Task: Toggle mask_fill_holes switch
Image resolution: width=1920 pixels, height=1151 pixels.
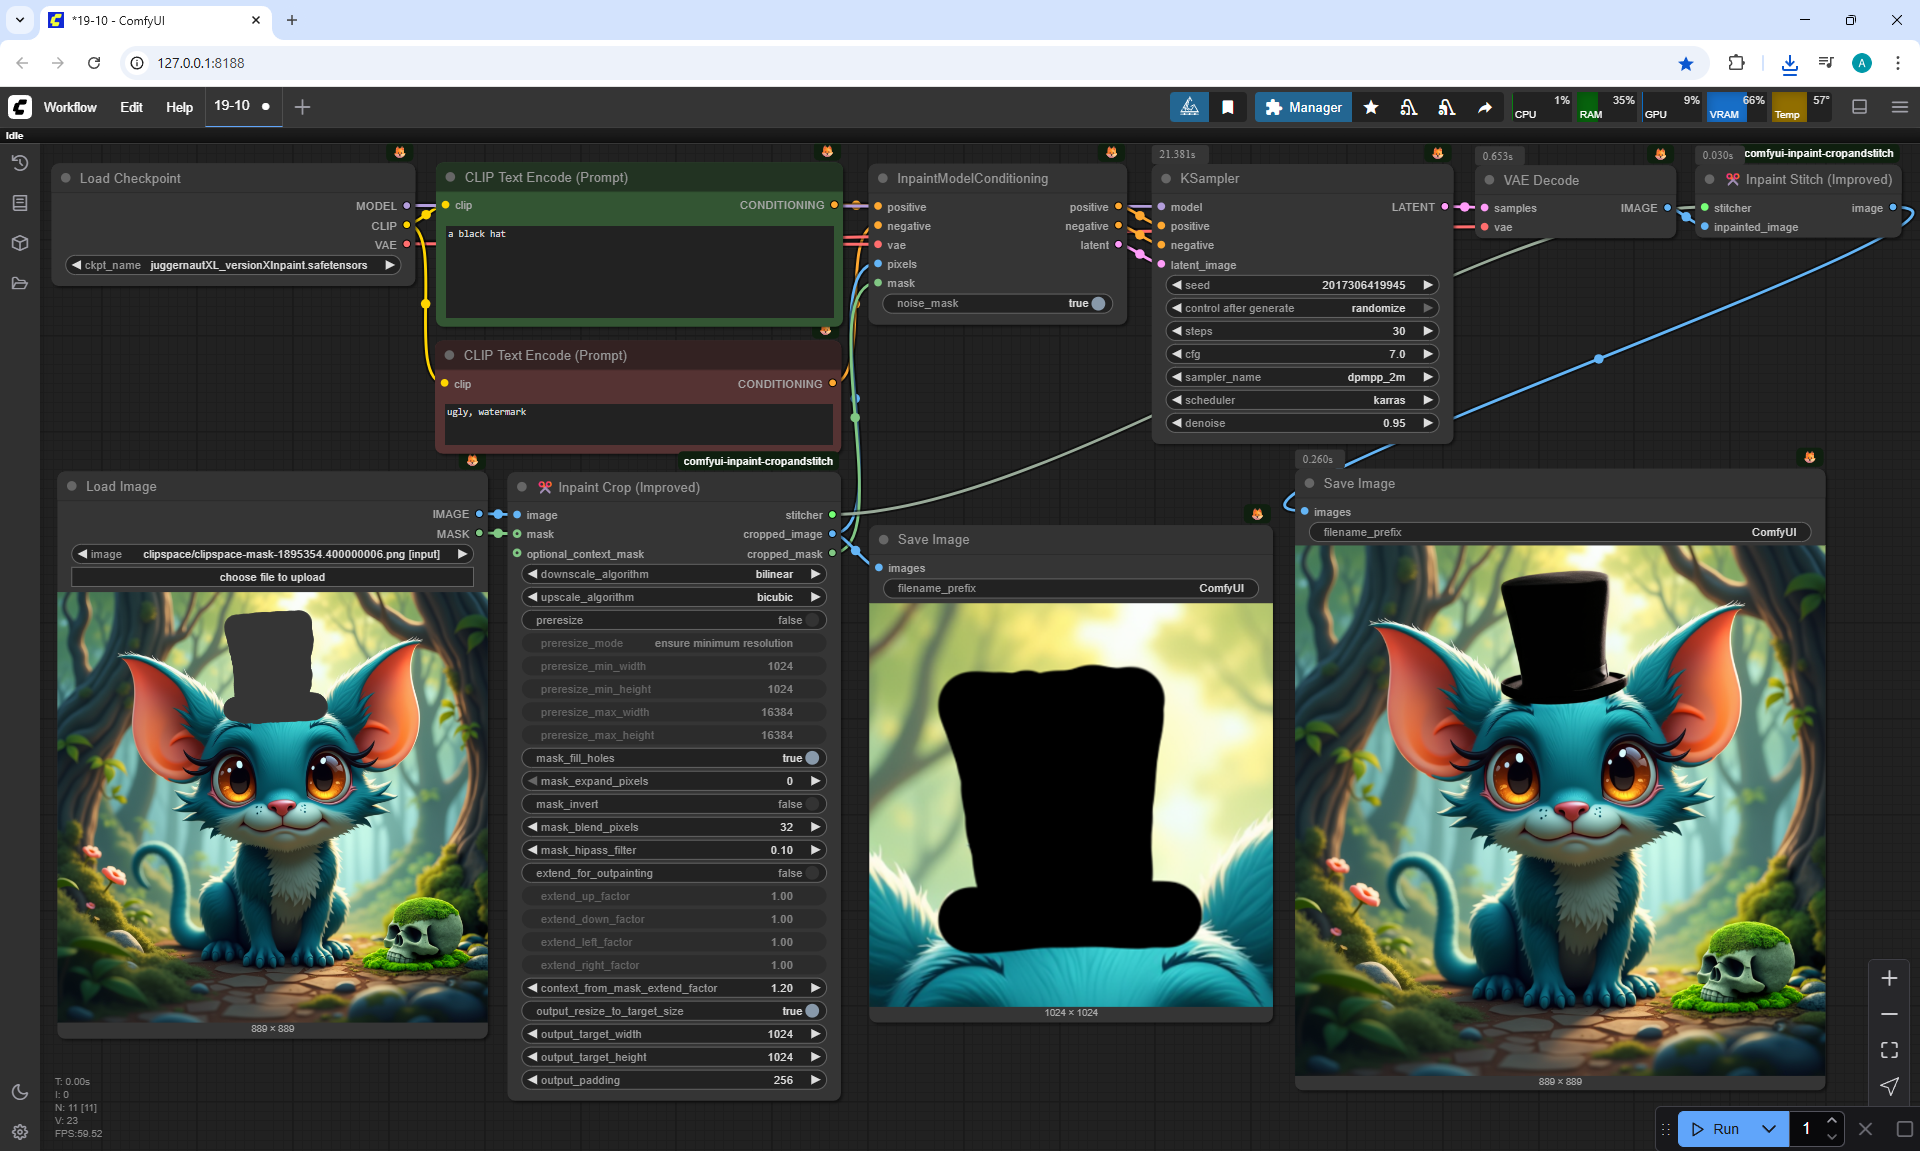Action: [x=811, y=758]
